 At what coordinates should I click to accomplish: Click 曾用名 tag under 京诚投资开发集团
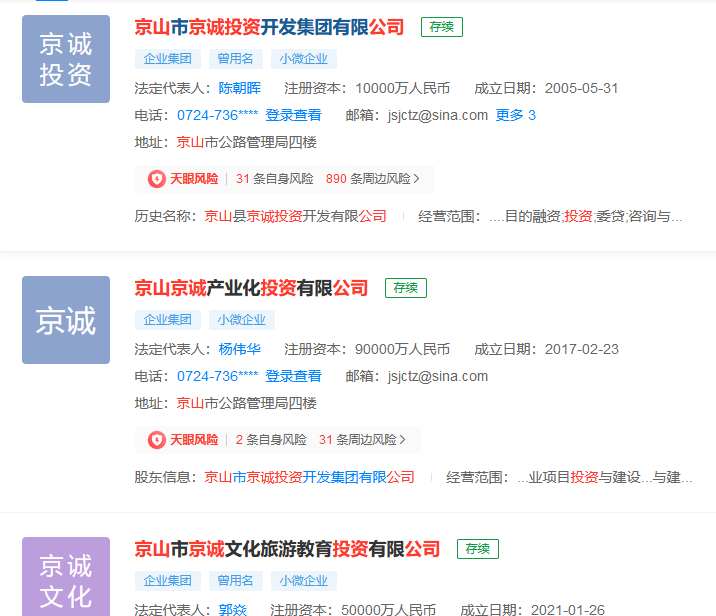coord(236,59)
